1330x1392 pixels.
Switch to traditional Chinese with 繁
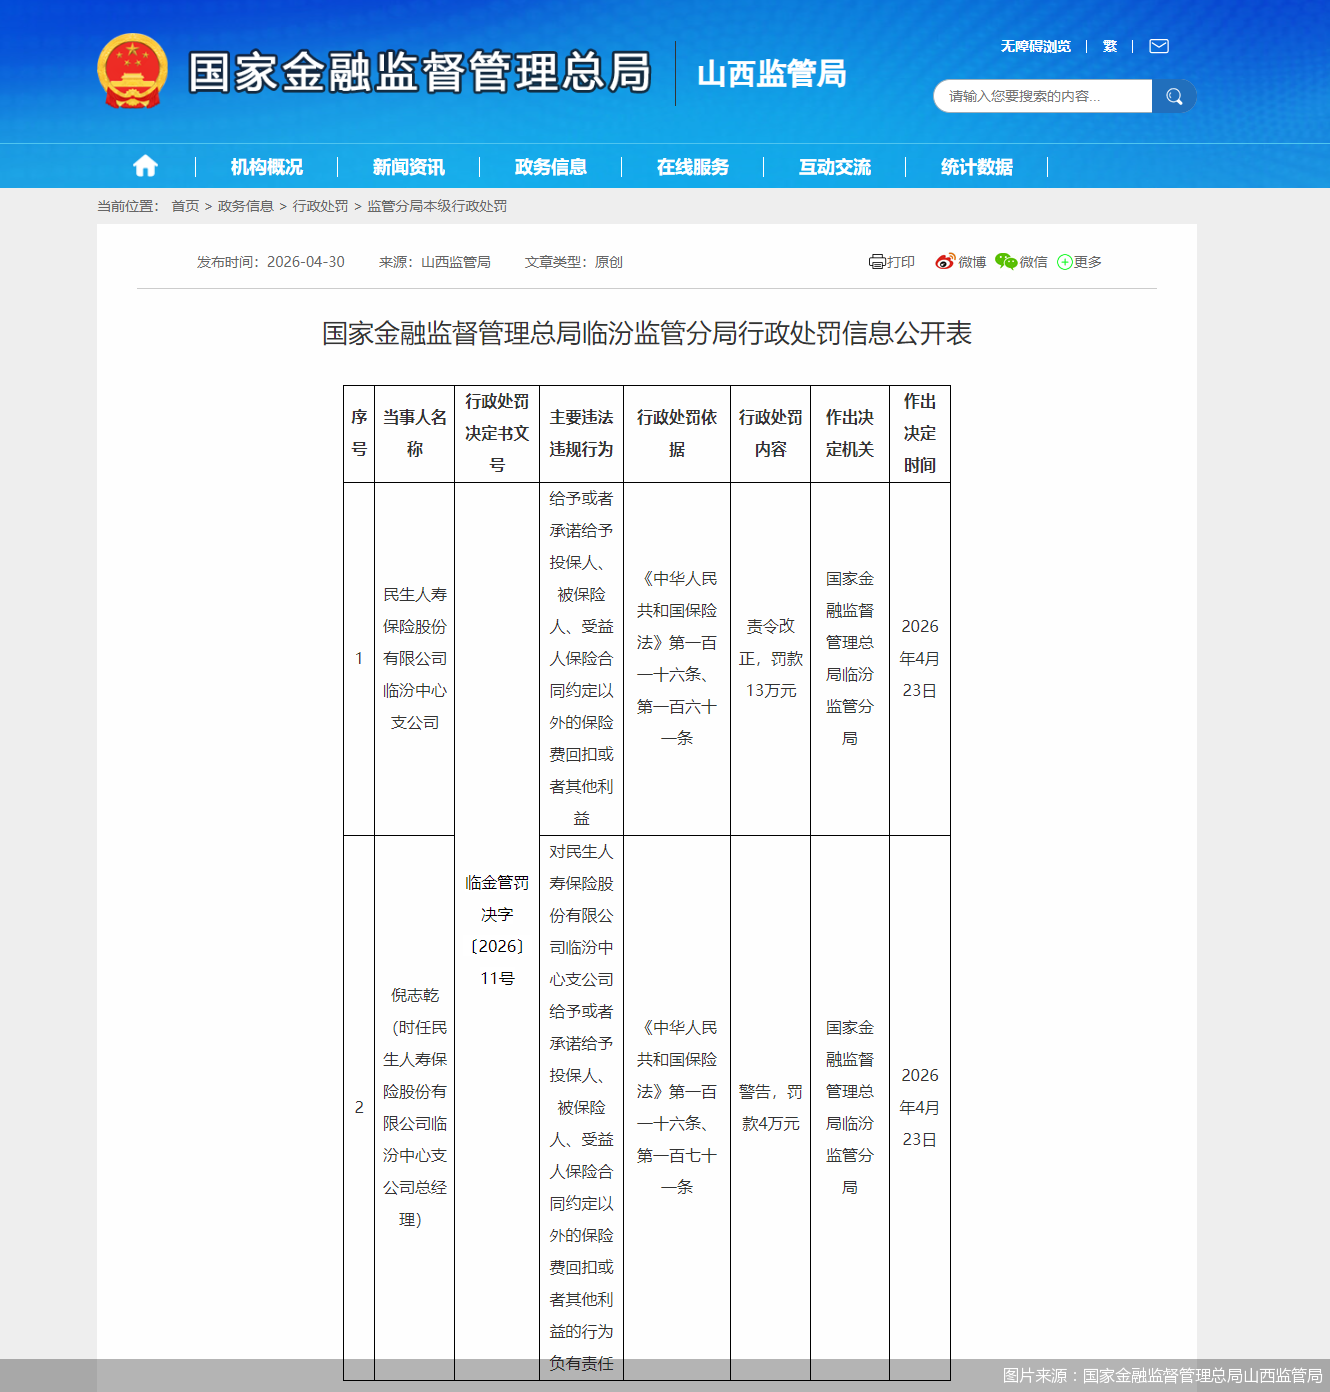[1110, 46]
